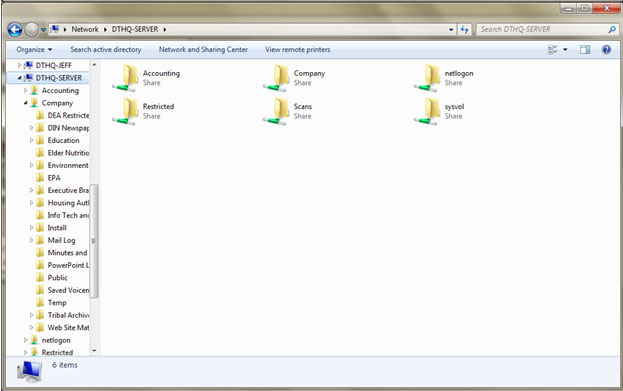Expand the Web Site Materials folder node
Screen dimensions: 623x391
31,327
